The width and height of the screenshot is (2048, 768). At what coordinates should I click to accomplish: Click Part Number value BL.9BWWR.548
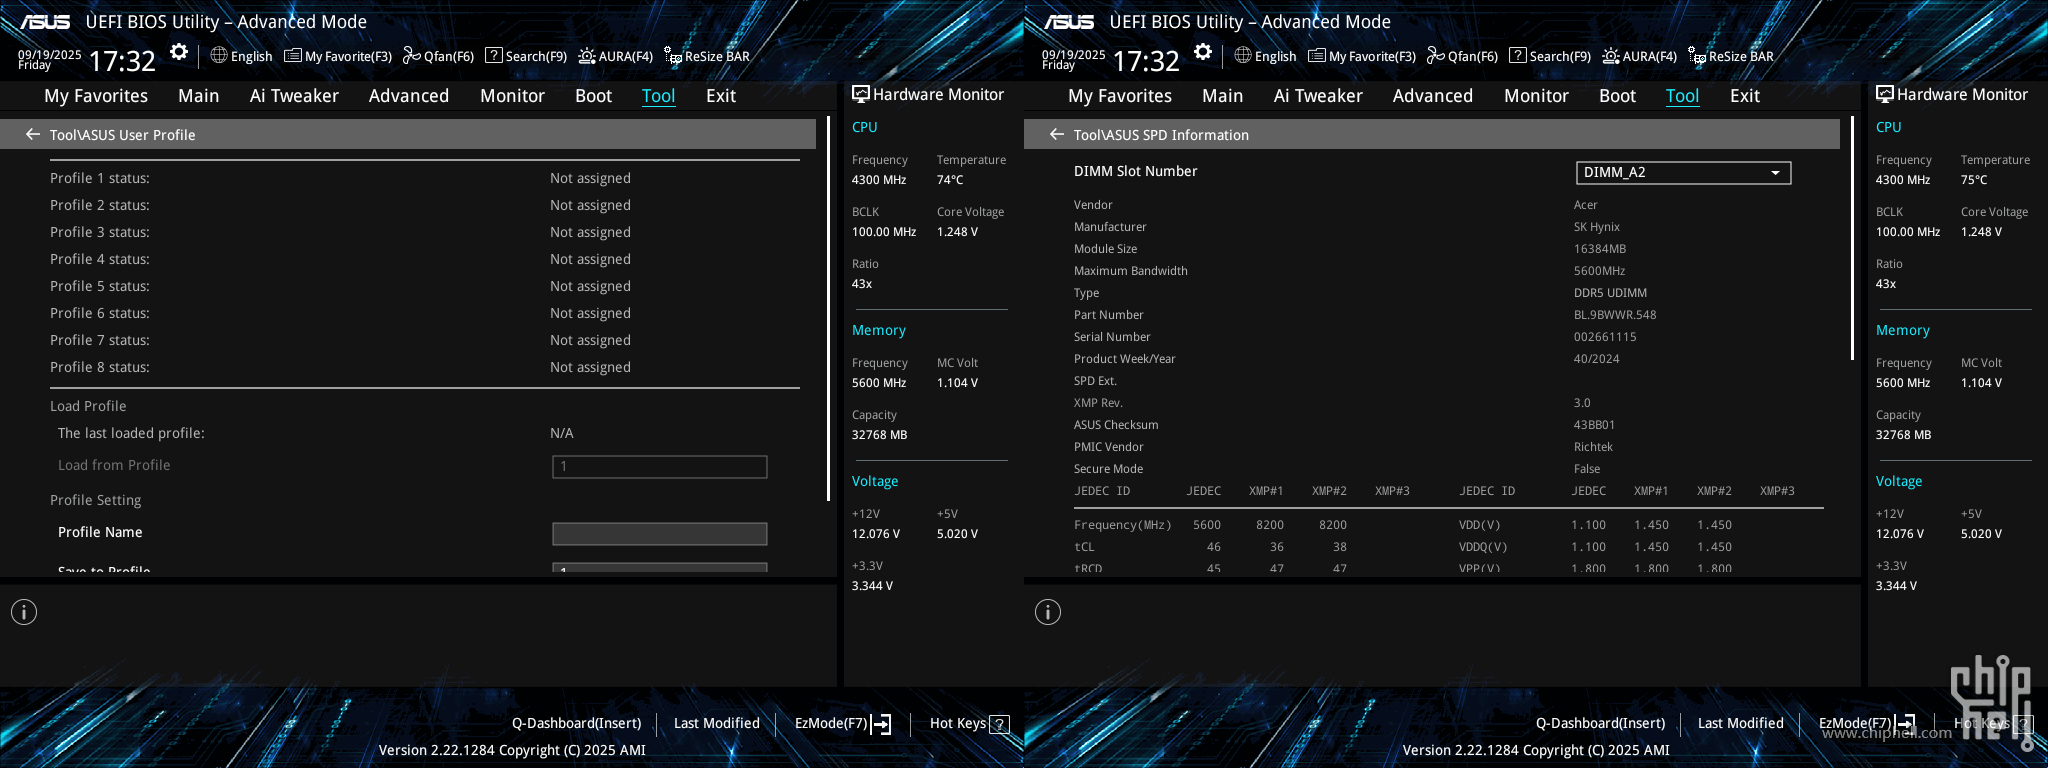(x=1615, y=315)
